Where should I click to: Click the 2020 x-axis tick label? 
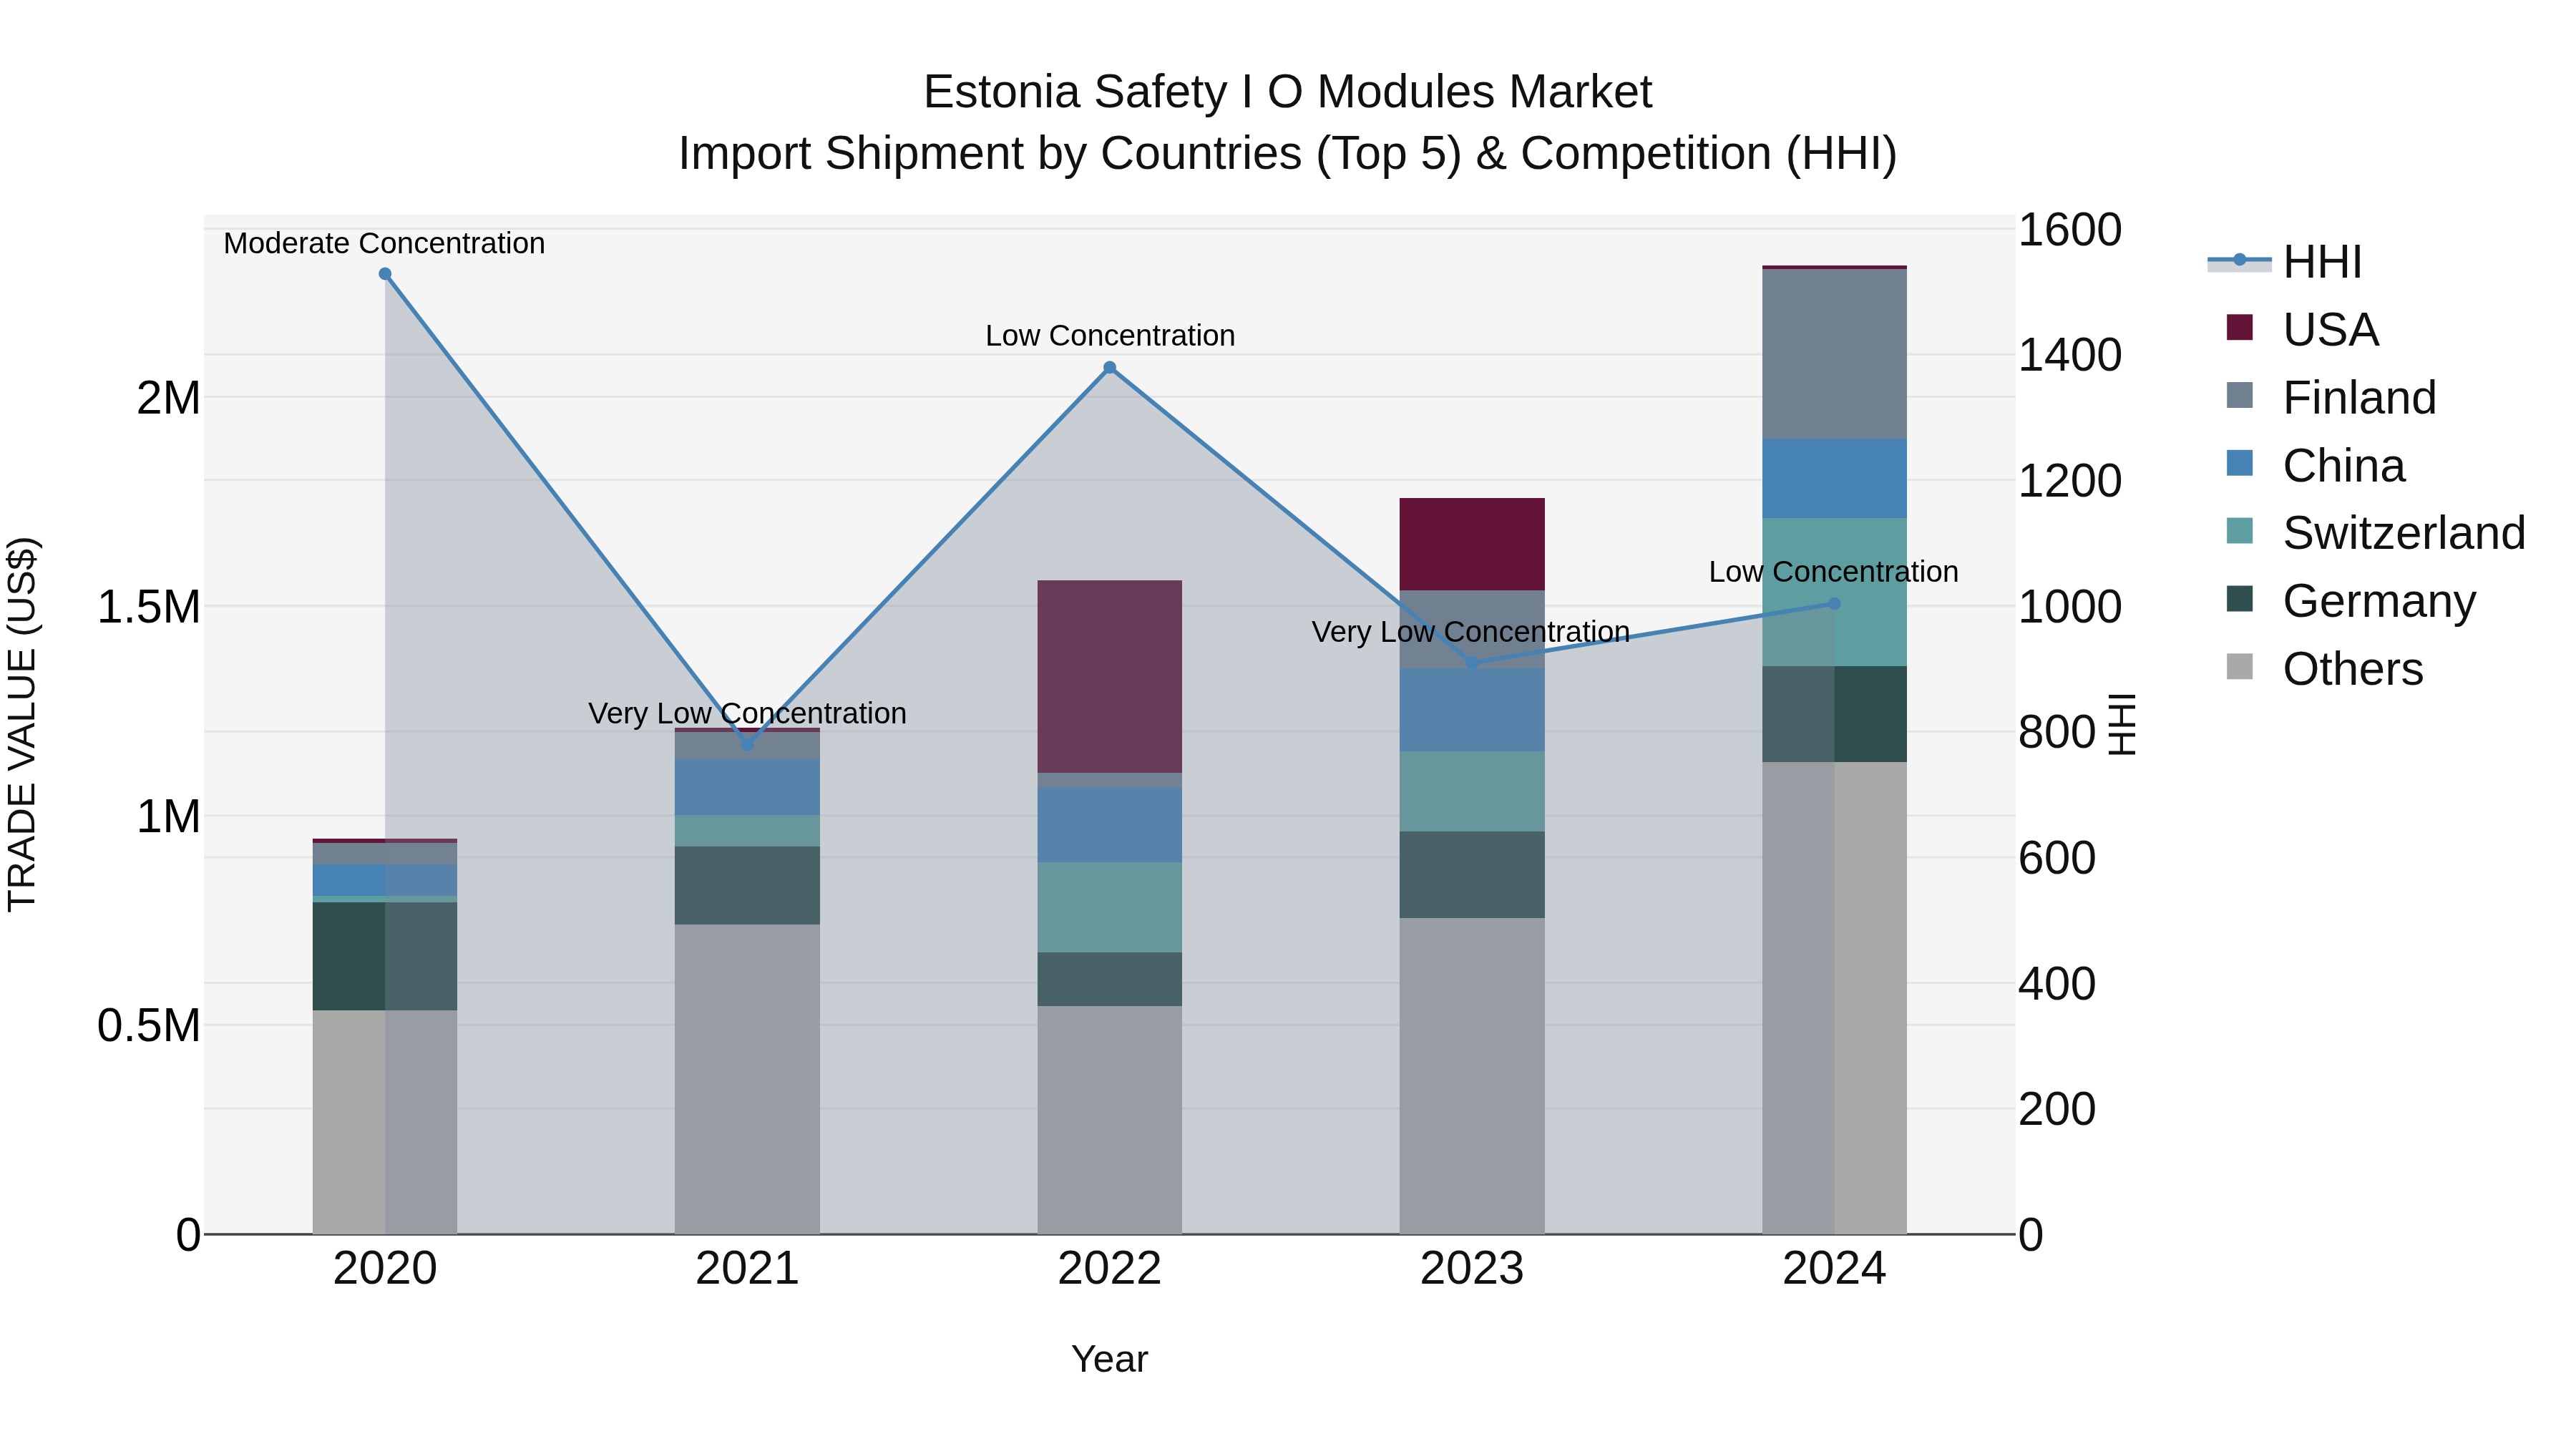[385, 1269]
